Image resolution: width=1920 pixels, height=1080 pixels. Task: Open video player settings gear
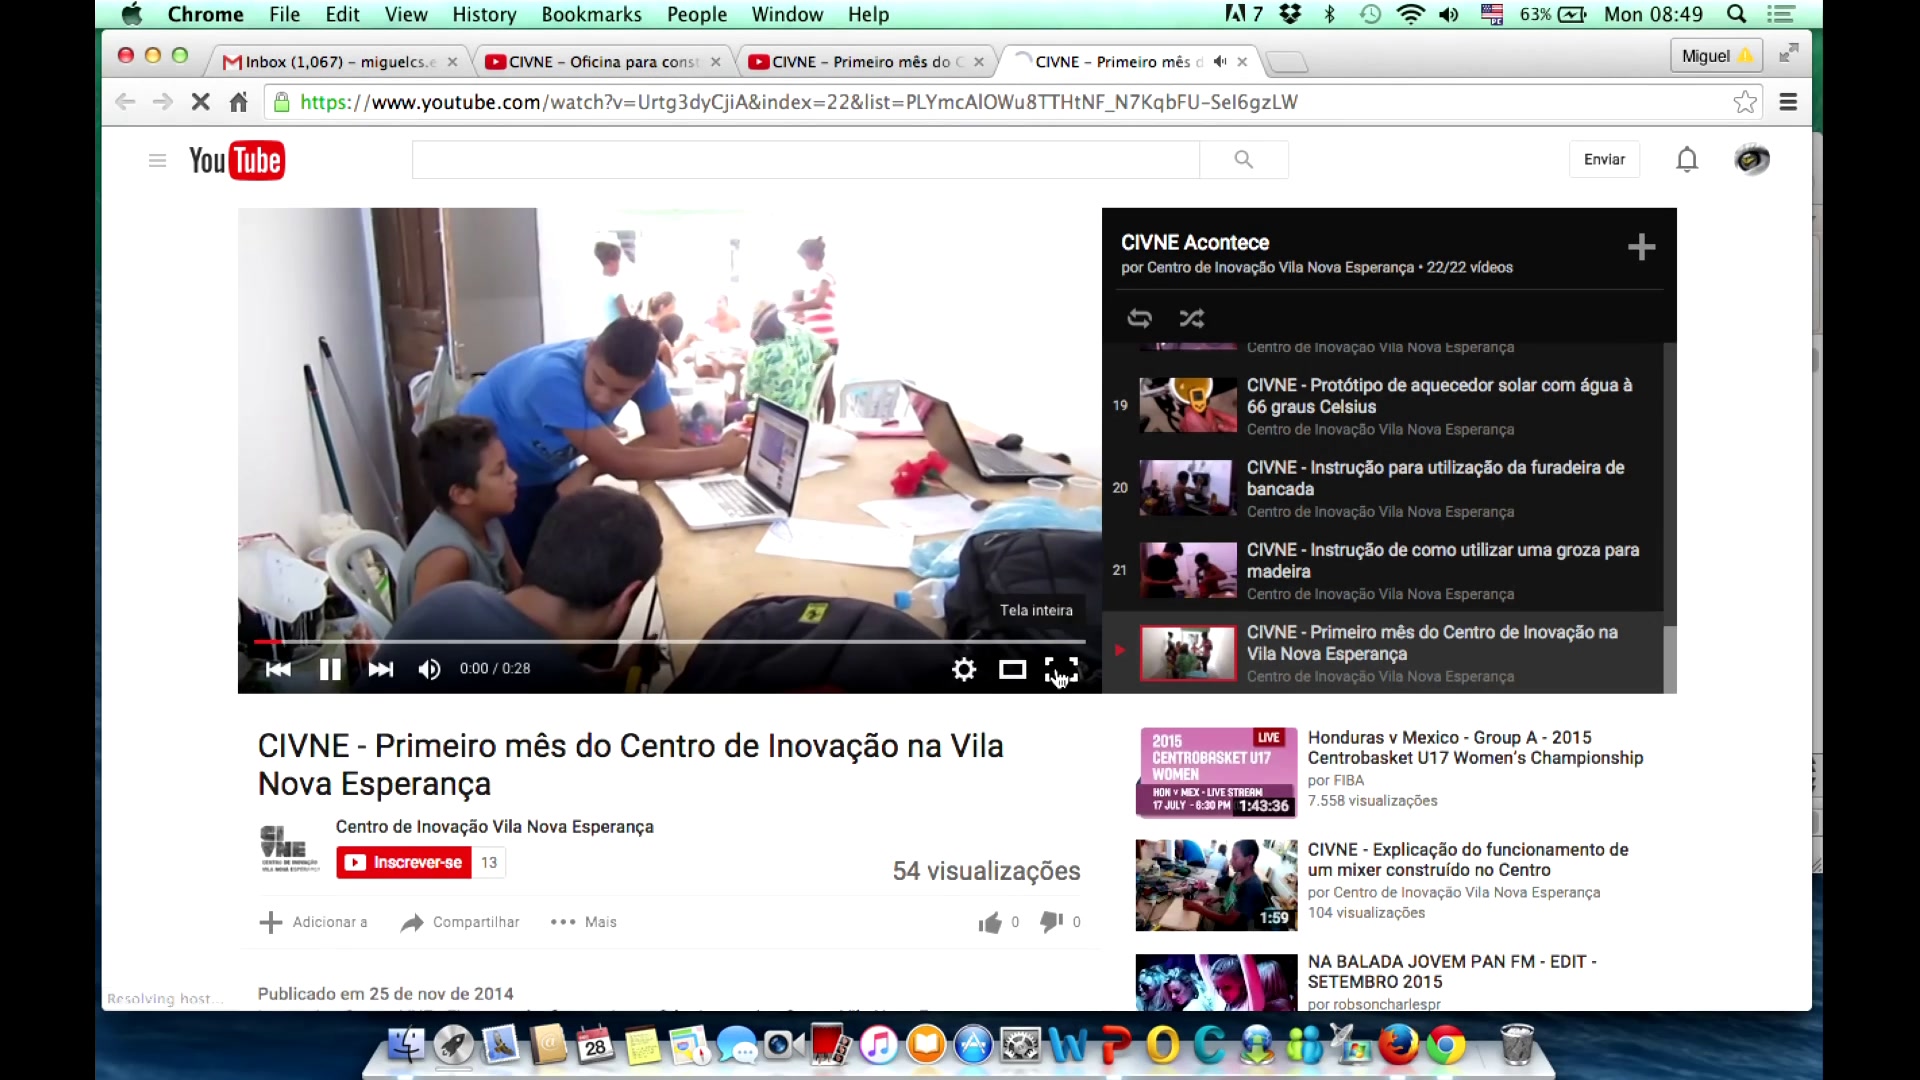[x=964, y=669]
